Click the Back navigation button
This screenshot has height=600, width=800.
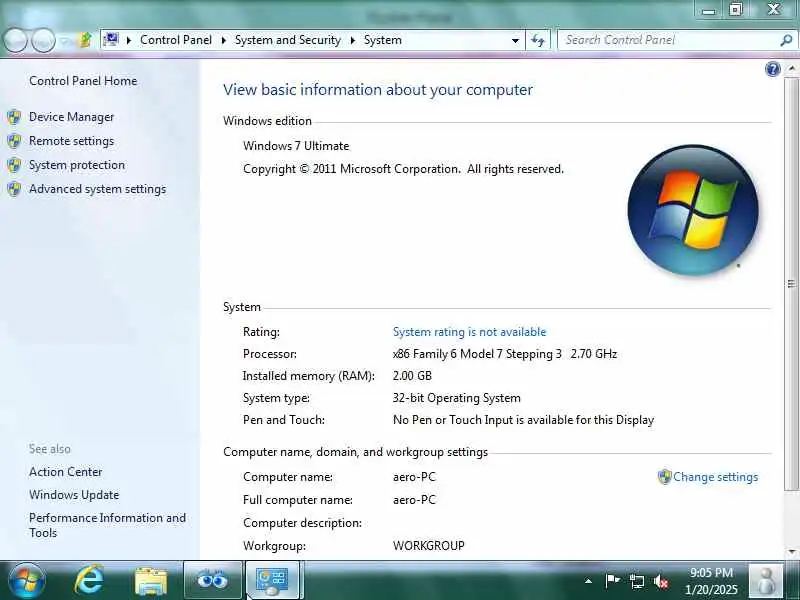[15, 40]
